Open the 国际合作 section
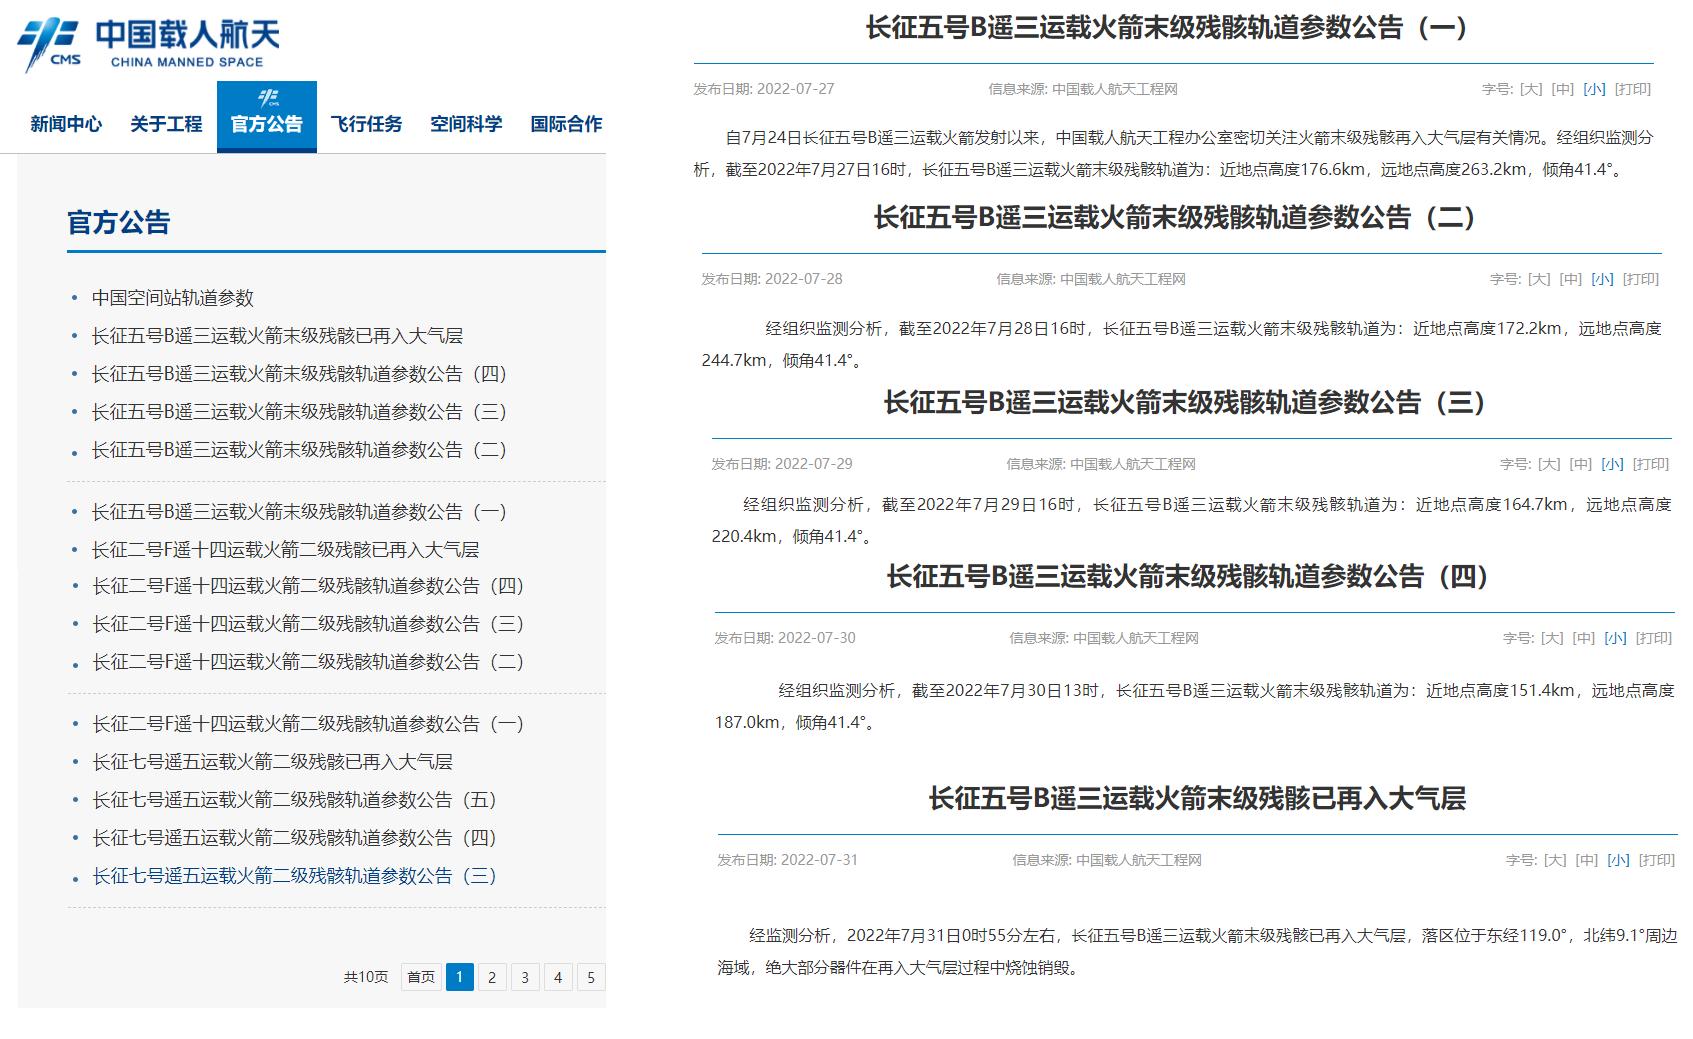 pos(566,124)
